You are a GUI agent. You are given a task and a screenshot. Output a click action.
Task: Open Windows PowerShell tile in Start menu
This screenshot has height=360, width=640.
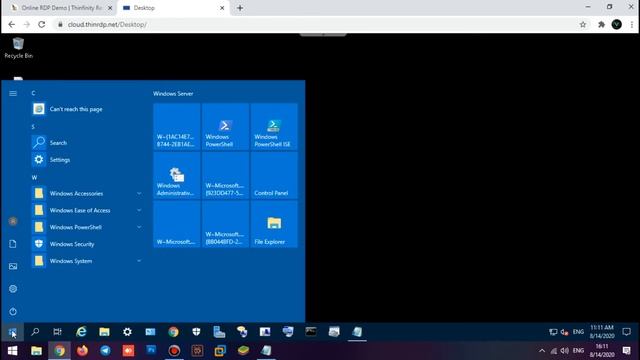click(225, 127)
